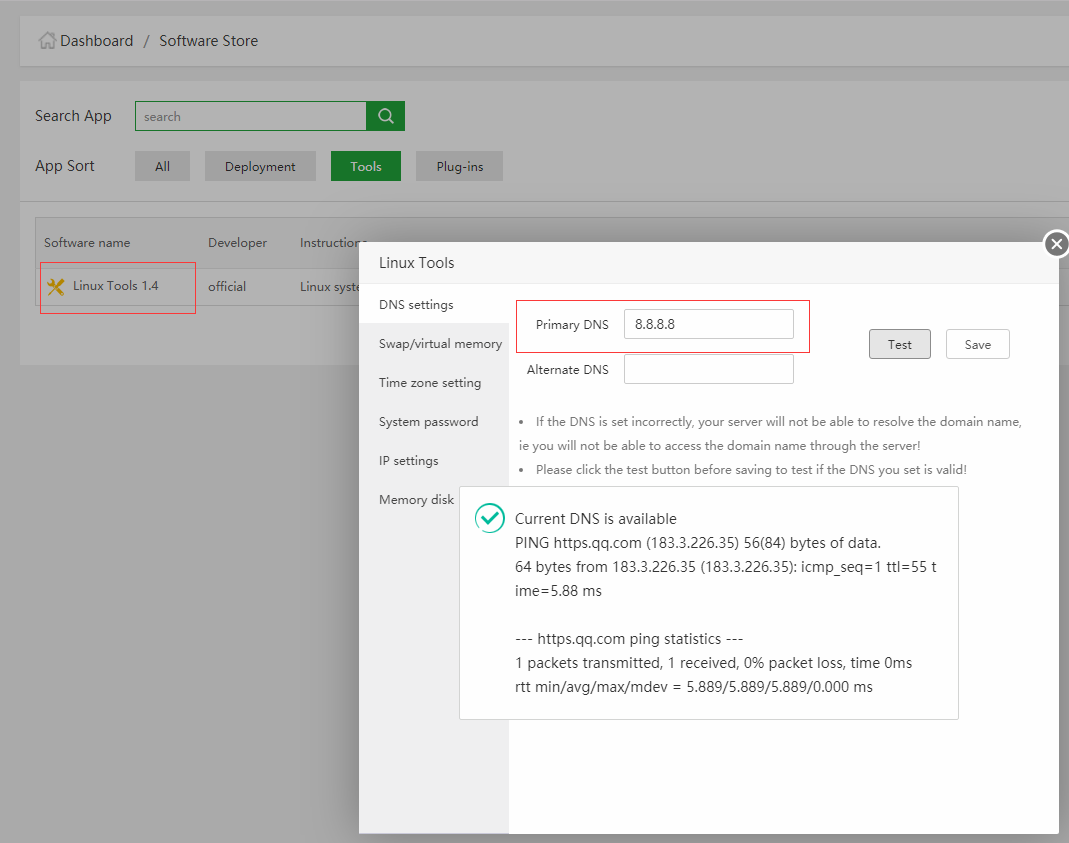Open DNS settings tab
The height and width of the screenshot is (843, 1069).
tap(416, 305)
